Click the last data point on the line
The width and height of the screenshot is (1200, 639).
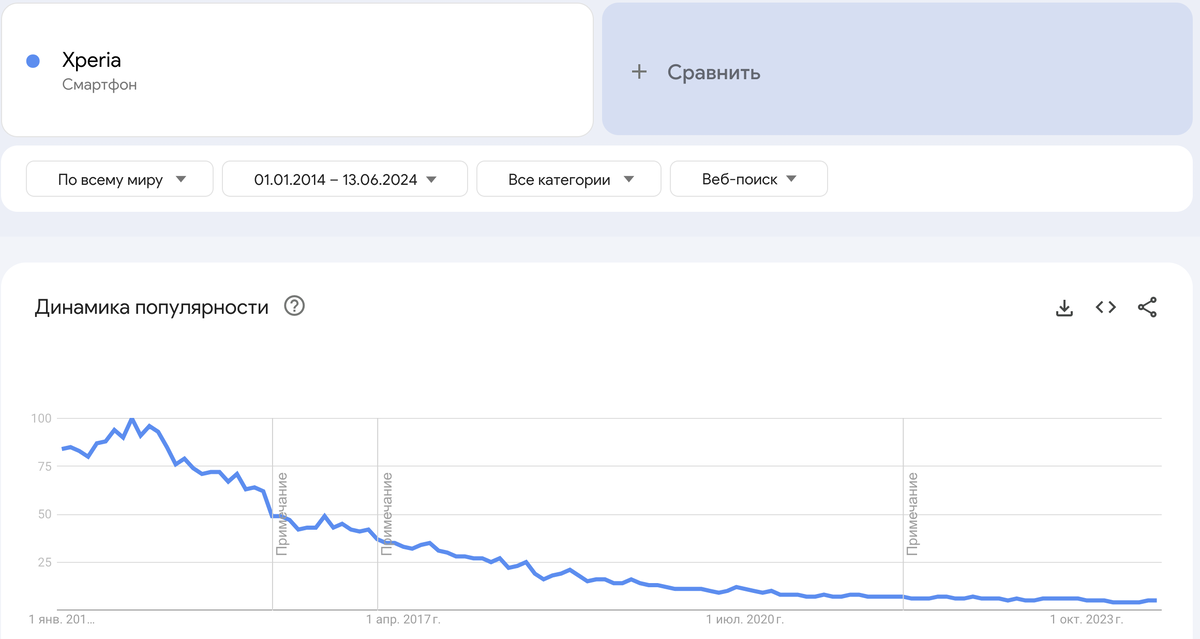pos(1156,600)
